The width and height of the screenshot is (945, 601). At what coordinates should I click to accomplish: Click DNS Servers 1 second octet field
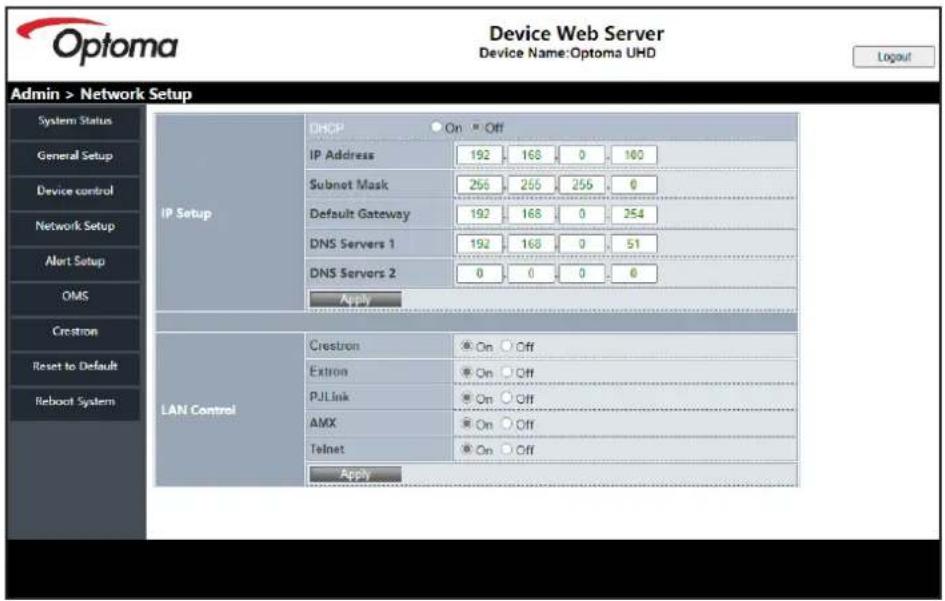(x=531, y=244)
